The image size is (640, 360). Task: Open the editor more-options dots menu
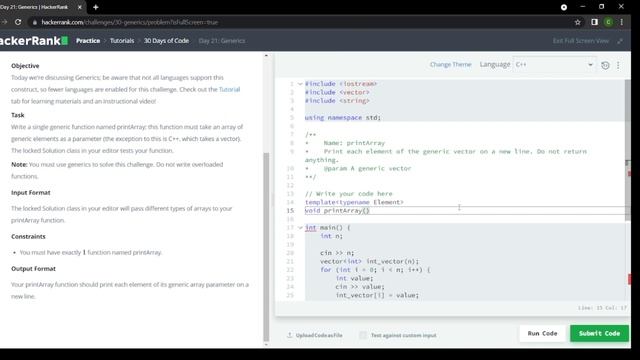coord(618,65)
